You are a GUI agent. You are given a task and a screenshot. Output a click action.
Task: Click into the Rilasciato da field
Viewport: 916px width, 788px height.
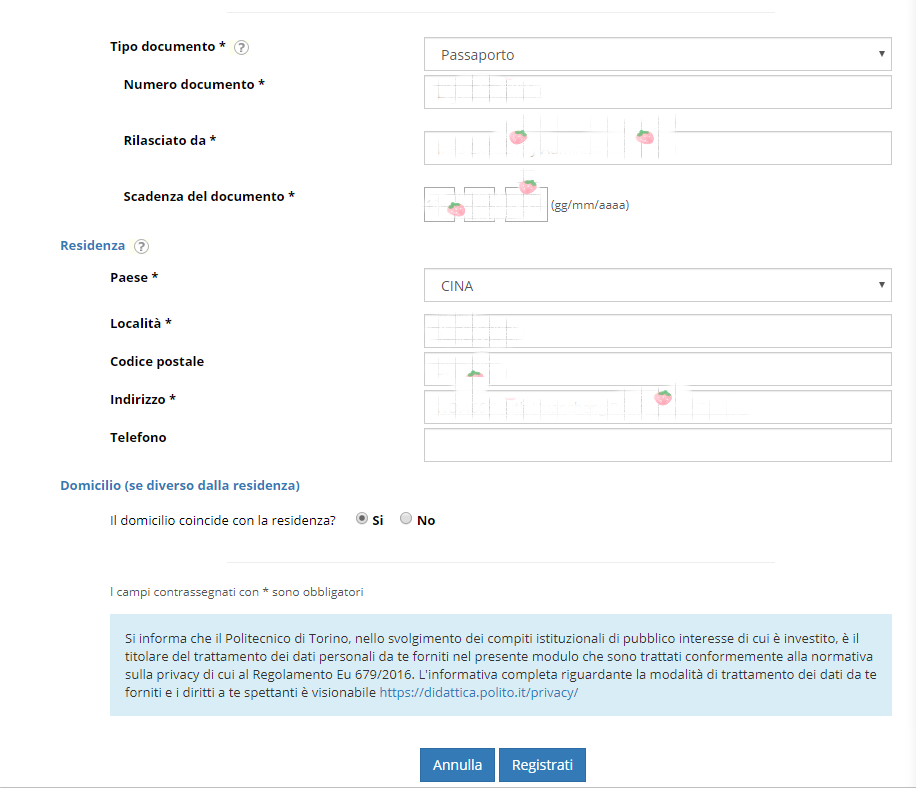[657, 148]
